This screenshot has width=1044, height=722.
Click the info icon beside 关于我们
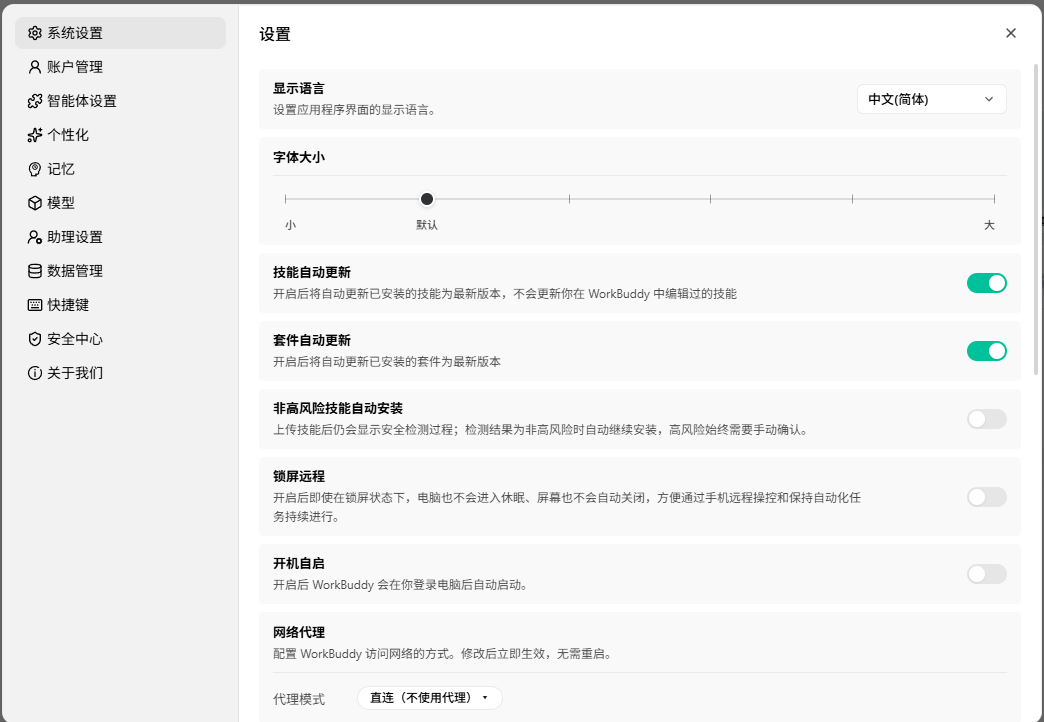pyautogui.click(x=35, y=372)
